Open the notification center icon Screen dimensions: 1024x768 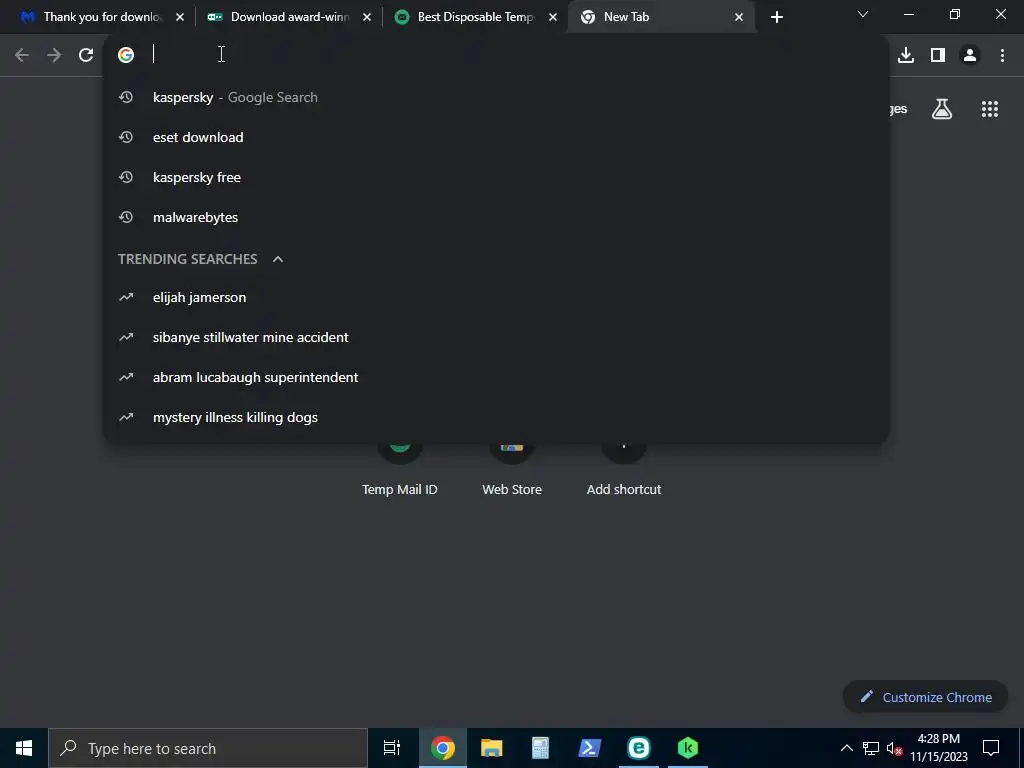(991, 748)
